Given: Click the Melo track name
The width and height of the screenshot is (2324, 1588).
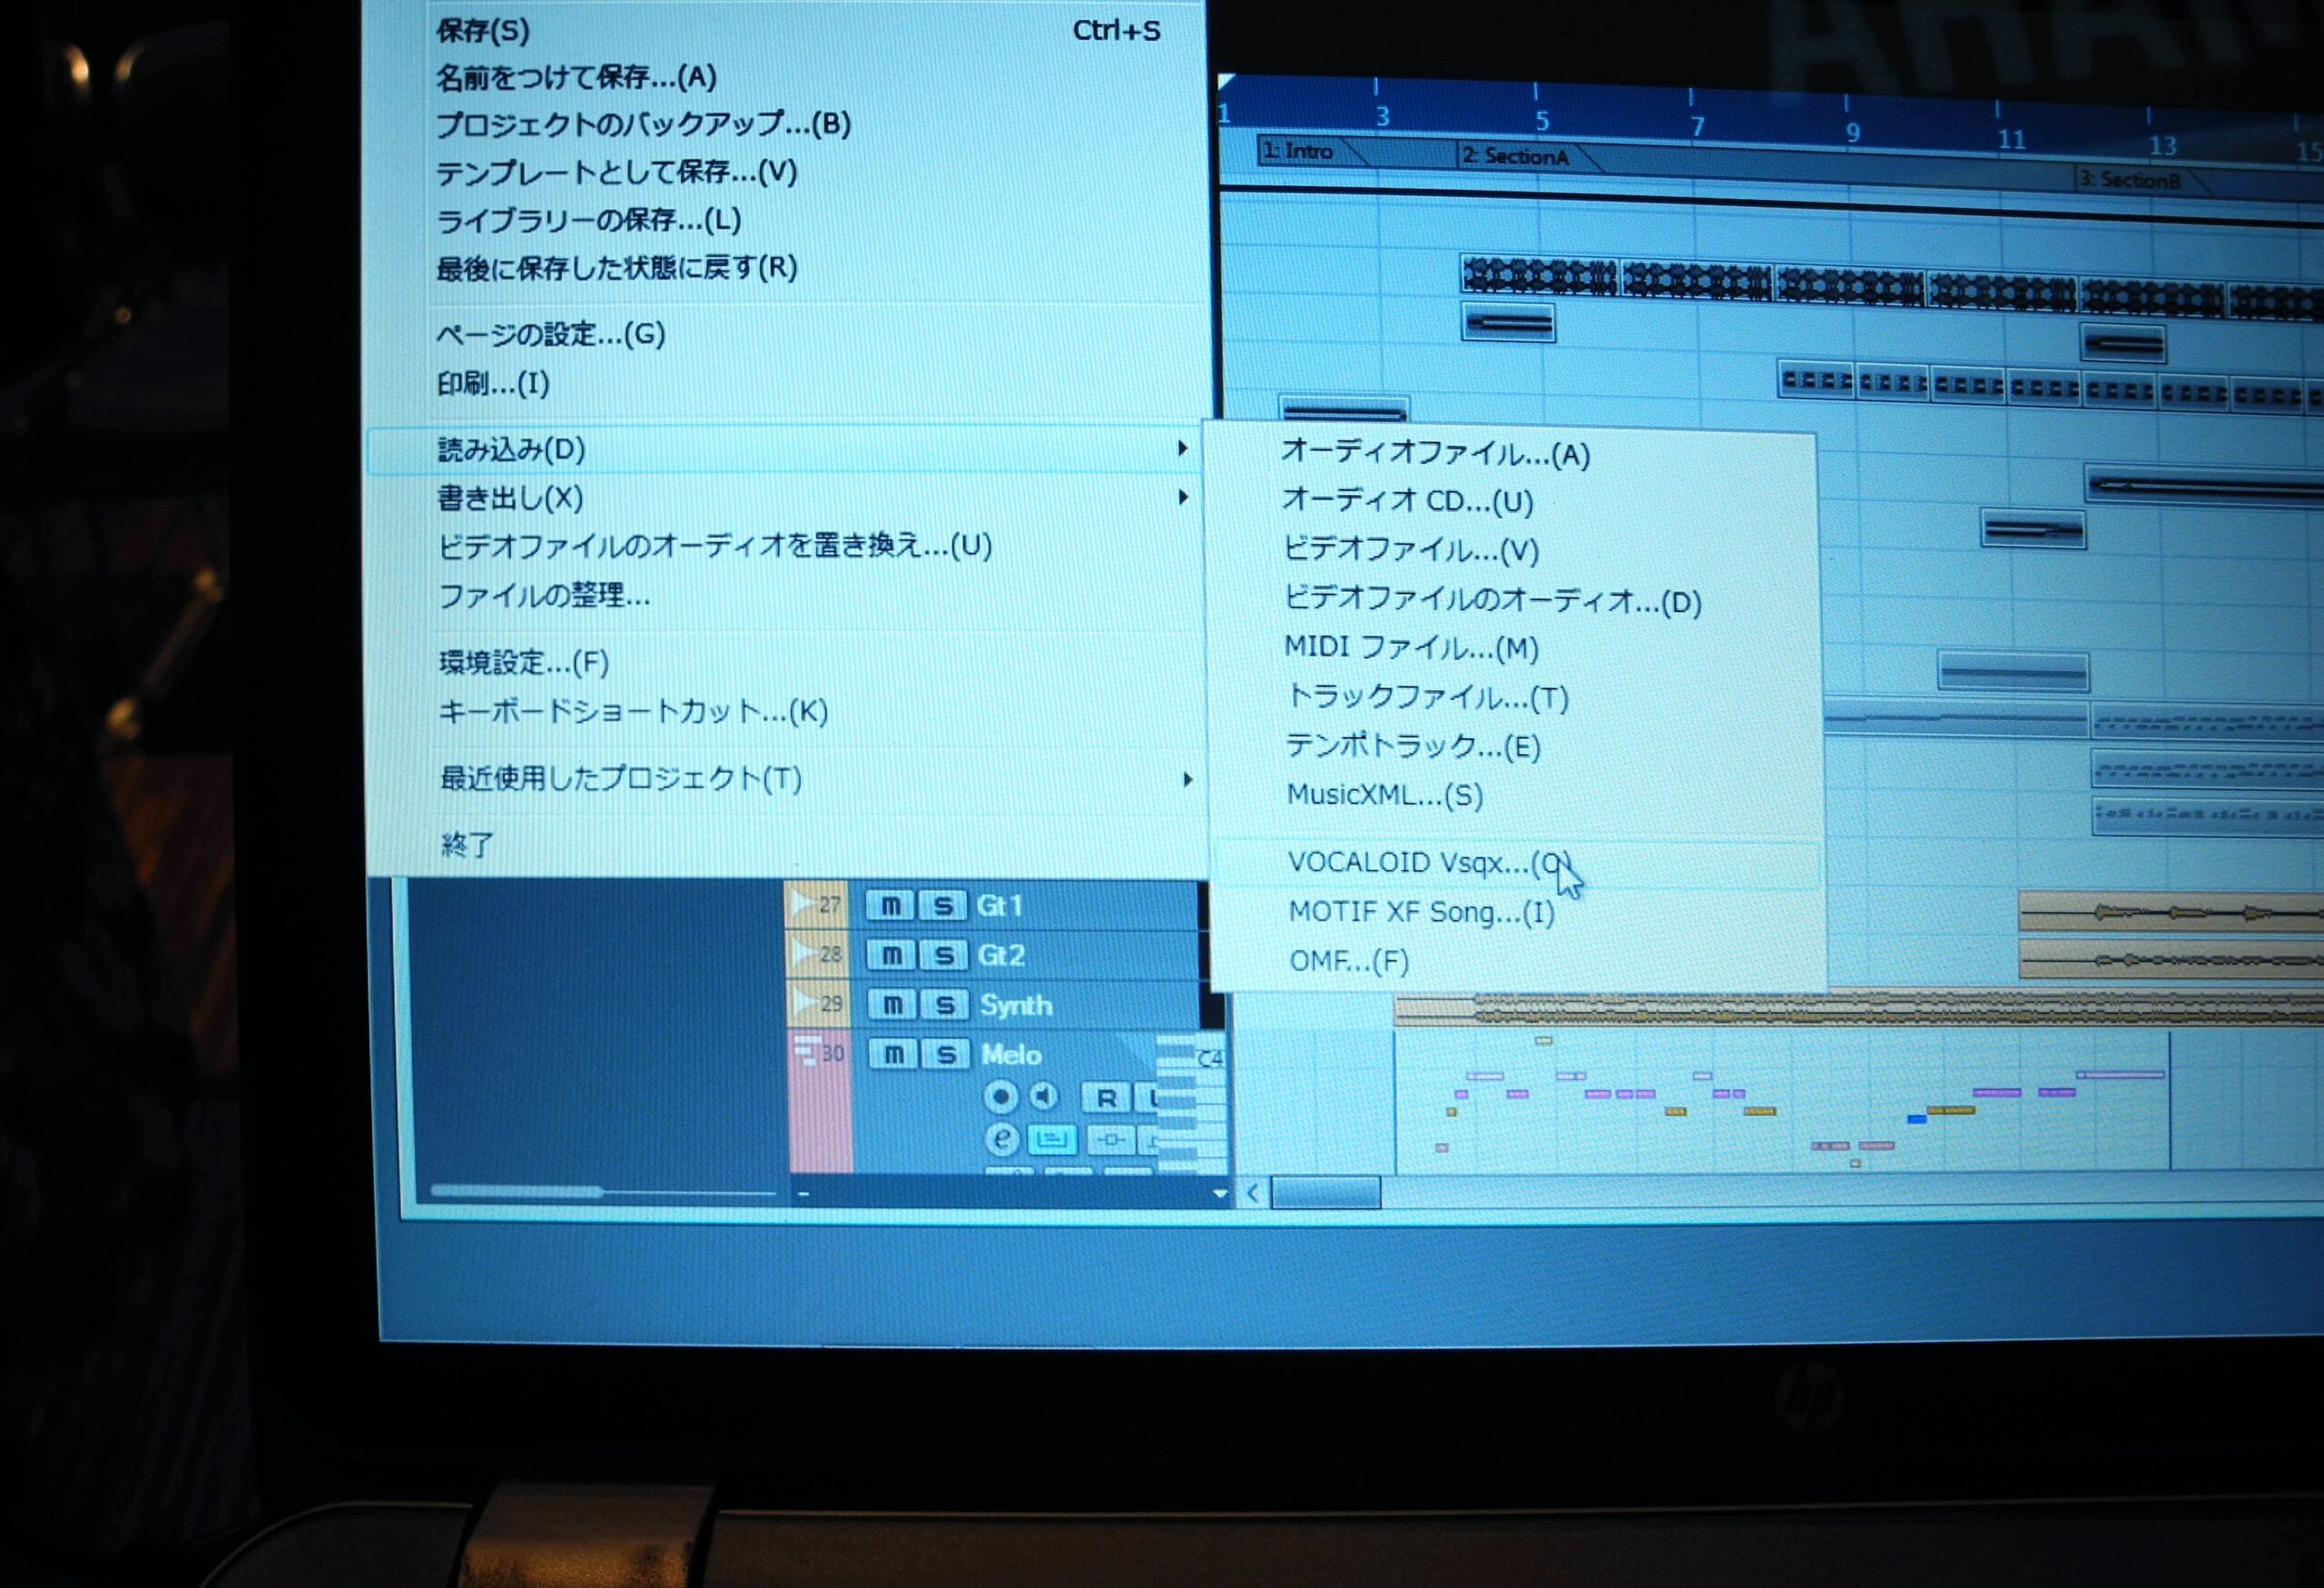Looking at the screenshot, I should [1011, 1054].
